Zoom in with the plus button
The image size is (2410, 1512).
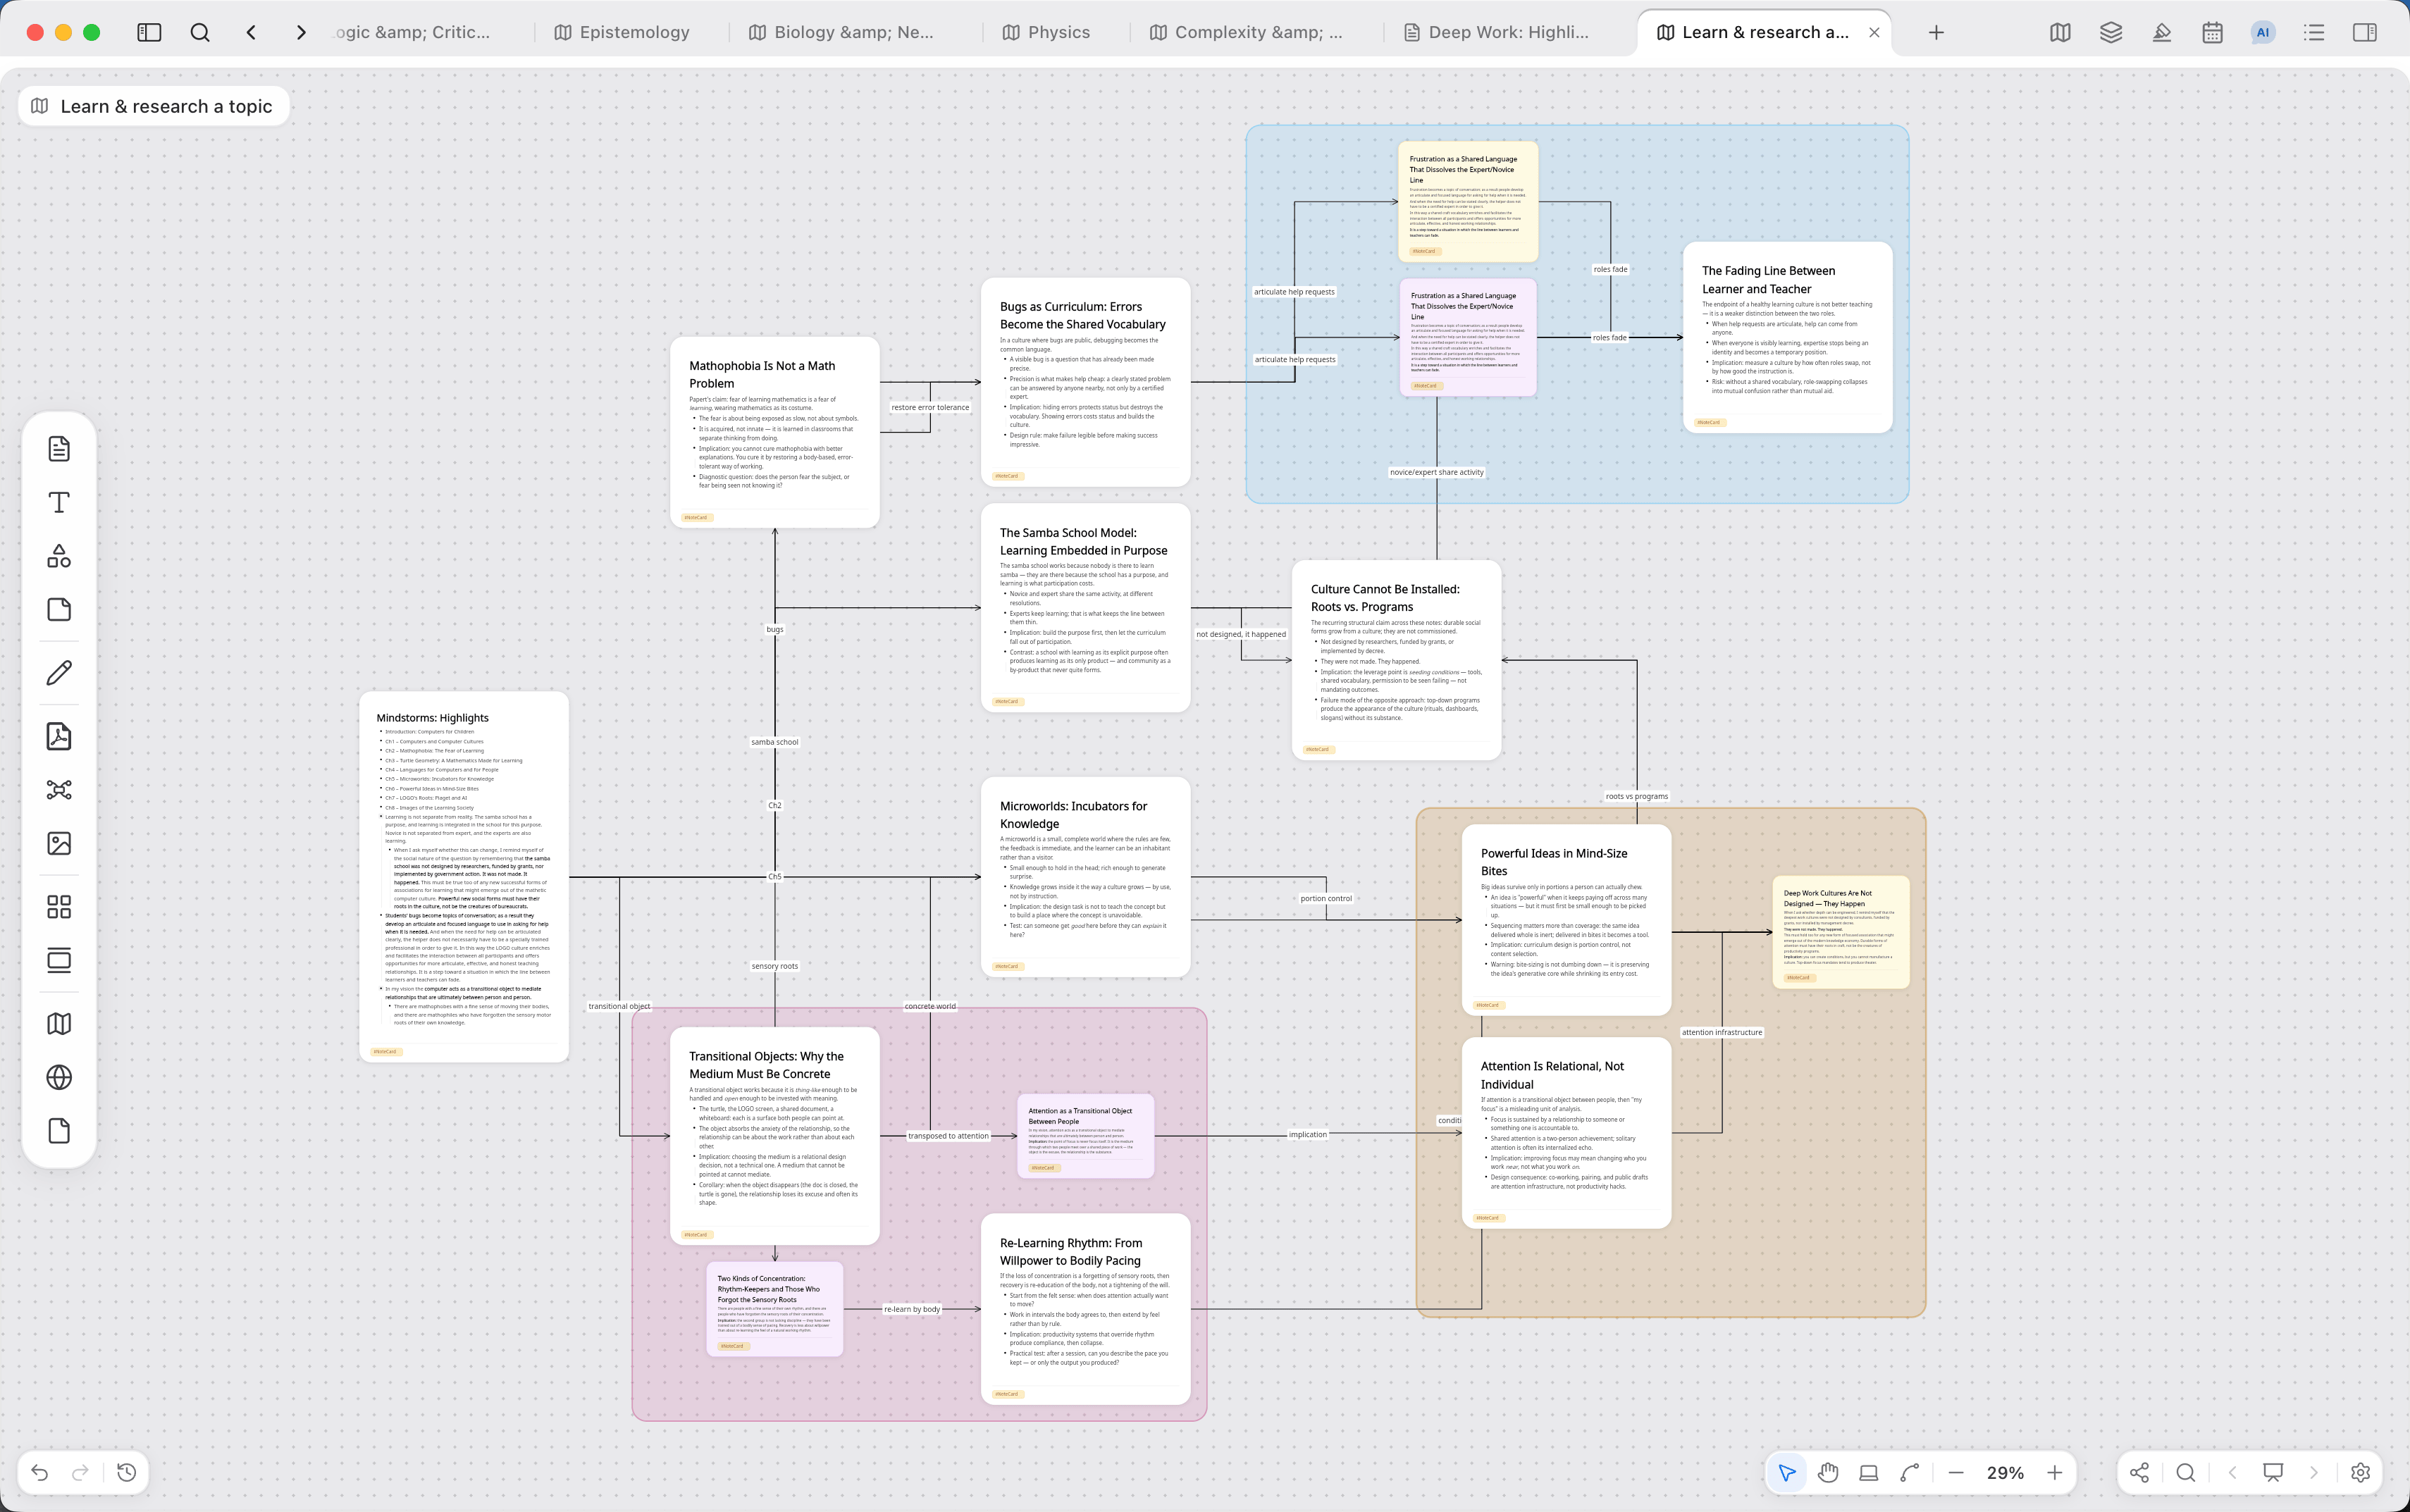[x=2055, y=1472]
